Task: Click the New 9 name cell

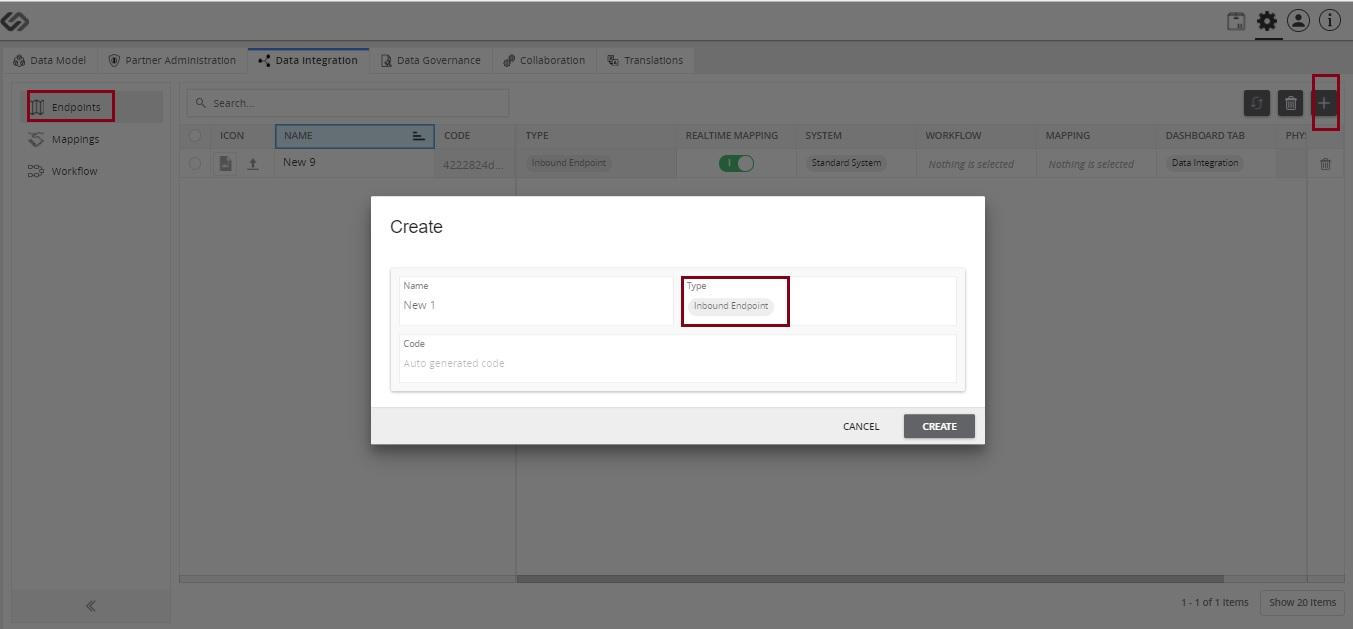Action: [355, 163]
